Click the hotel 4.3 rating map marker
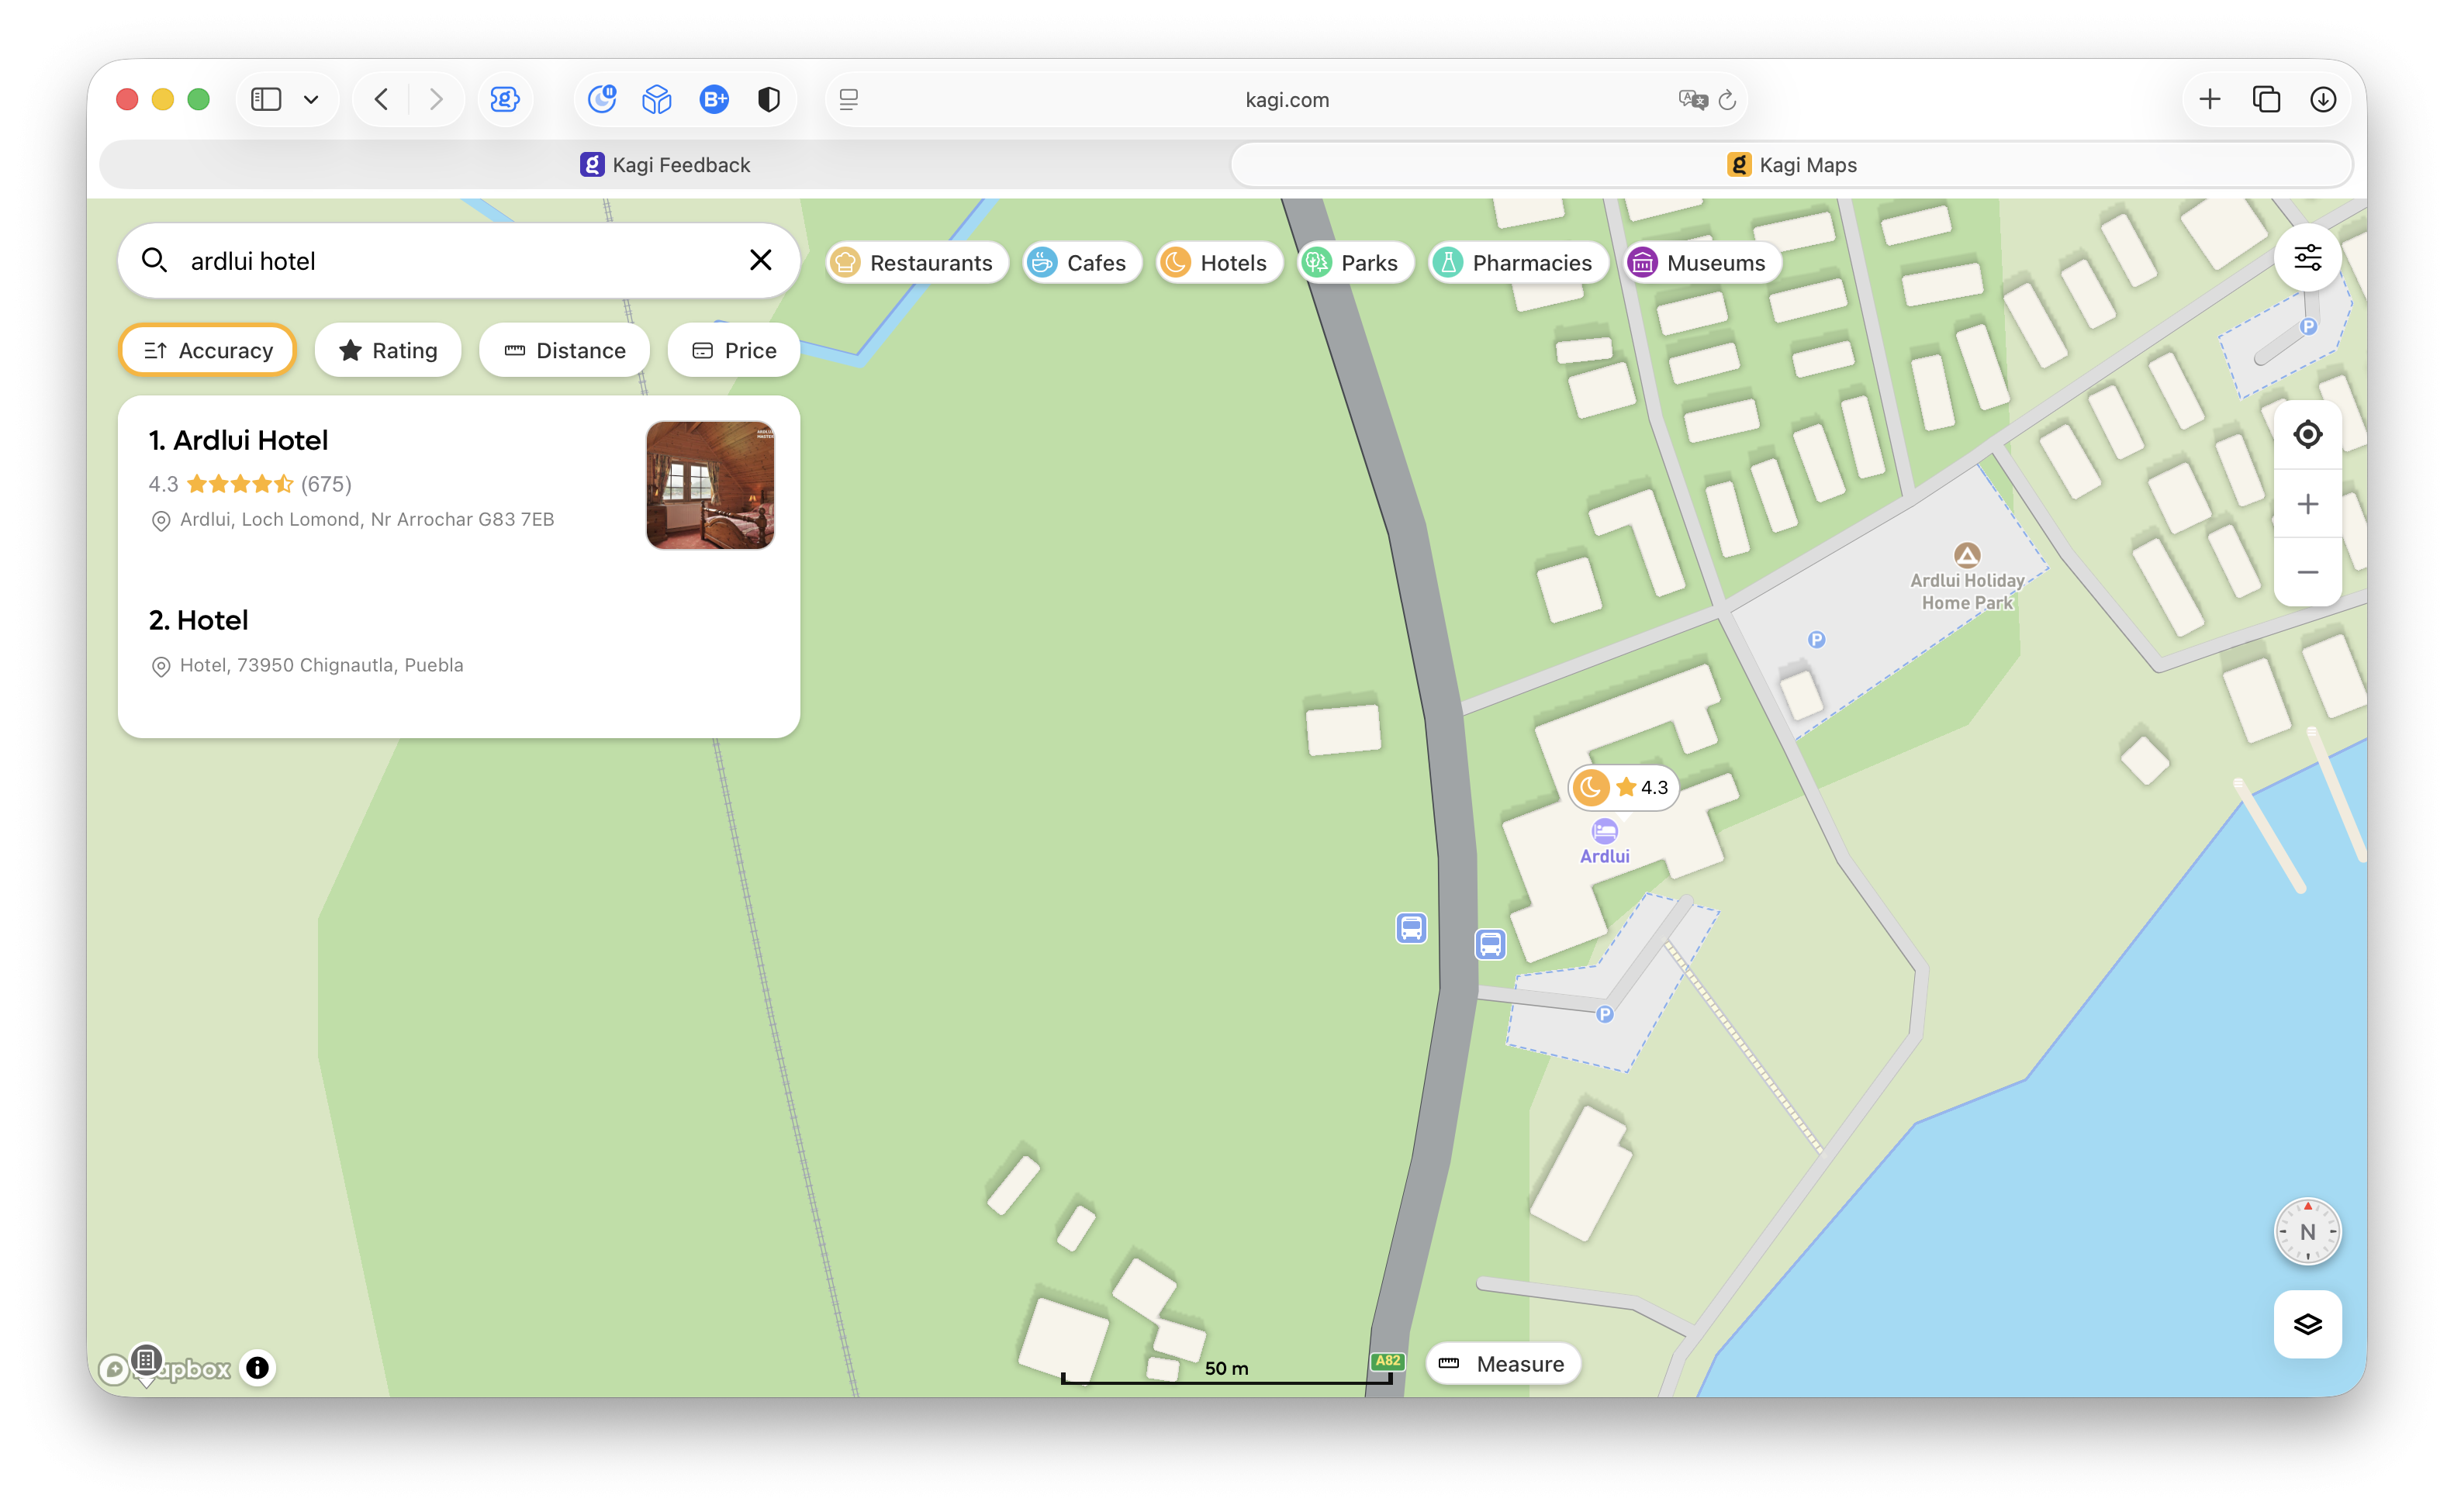Image resolution: width=2454 pixels, height=1512 pixels. tap(1622, 787)
